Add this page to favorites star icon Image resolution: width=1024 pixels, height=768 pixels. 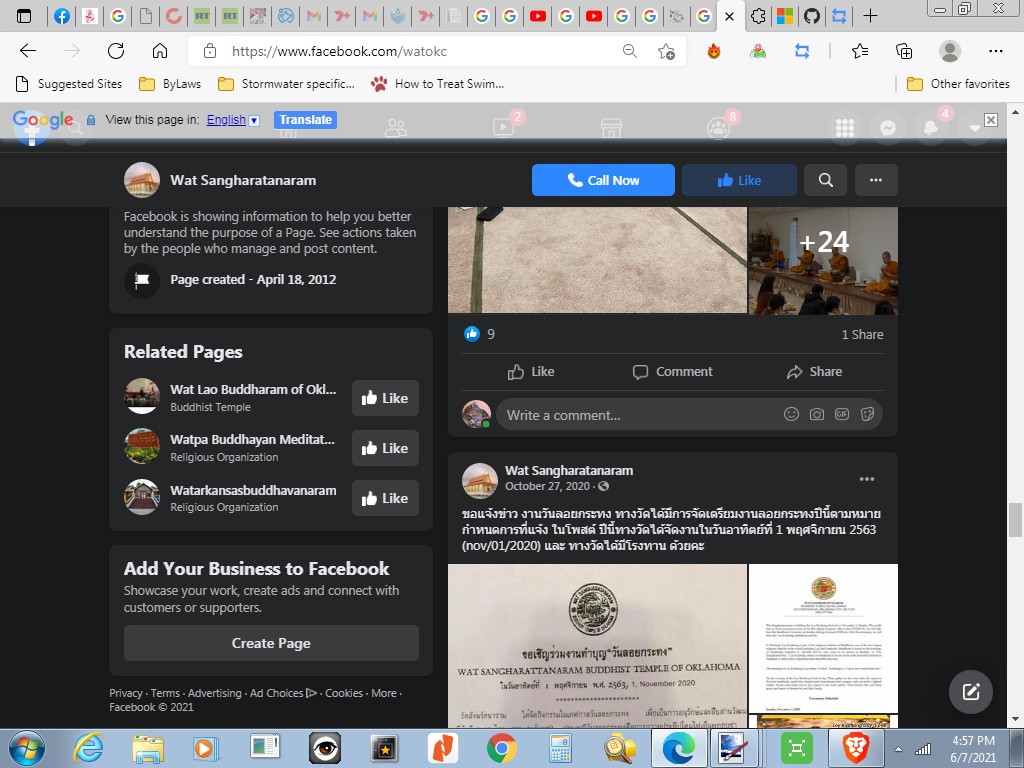pyautogui.click(x=666, y=51)
